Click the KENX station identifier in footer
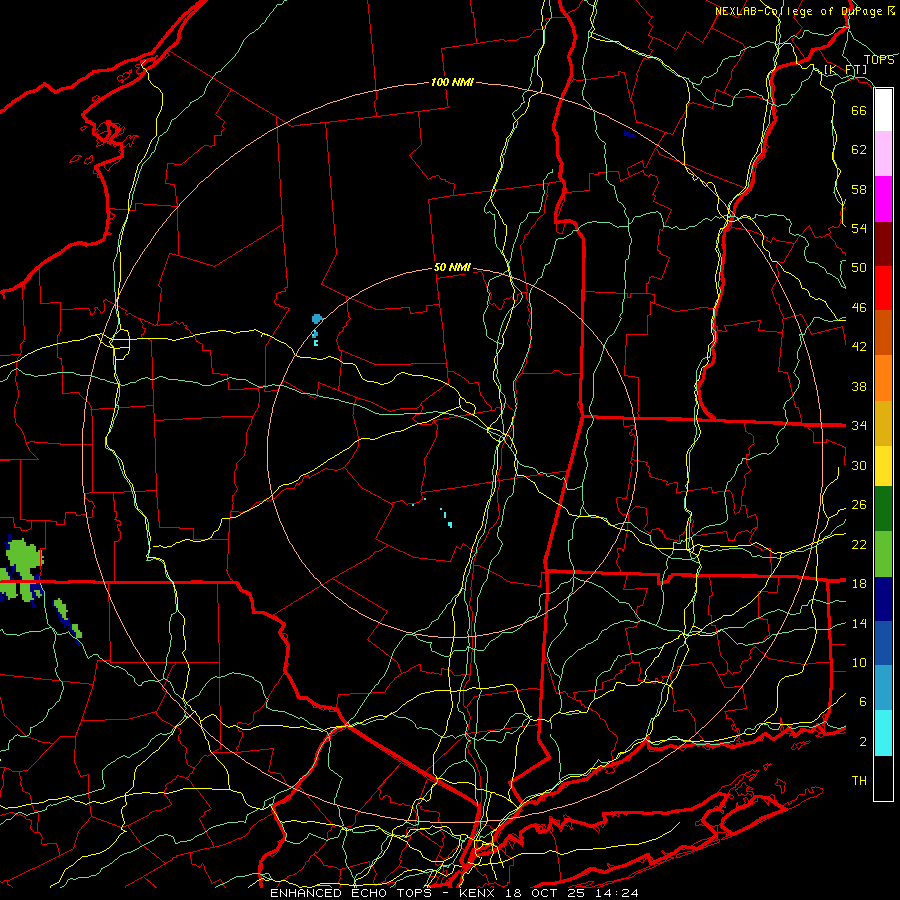 click(x=479, y=893)
